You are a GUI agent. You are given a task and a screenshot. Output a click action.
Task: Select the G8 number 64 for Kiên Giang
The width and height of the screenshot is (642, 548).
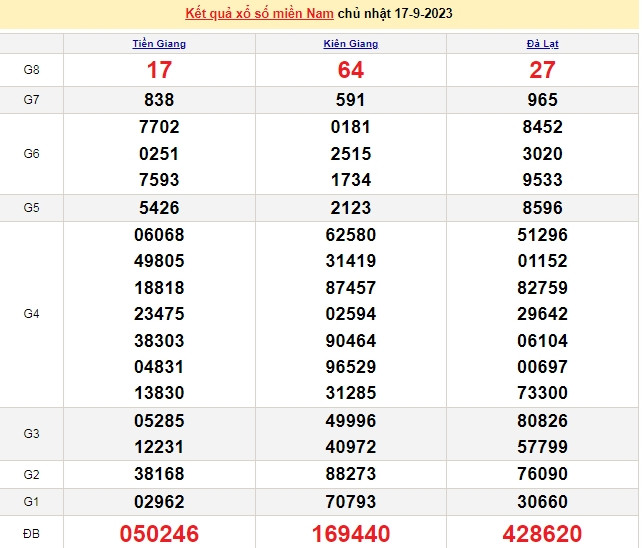(351, 70)
